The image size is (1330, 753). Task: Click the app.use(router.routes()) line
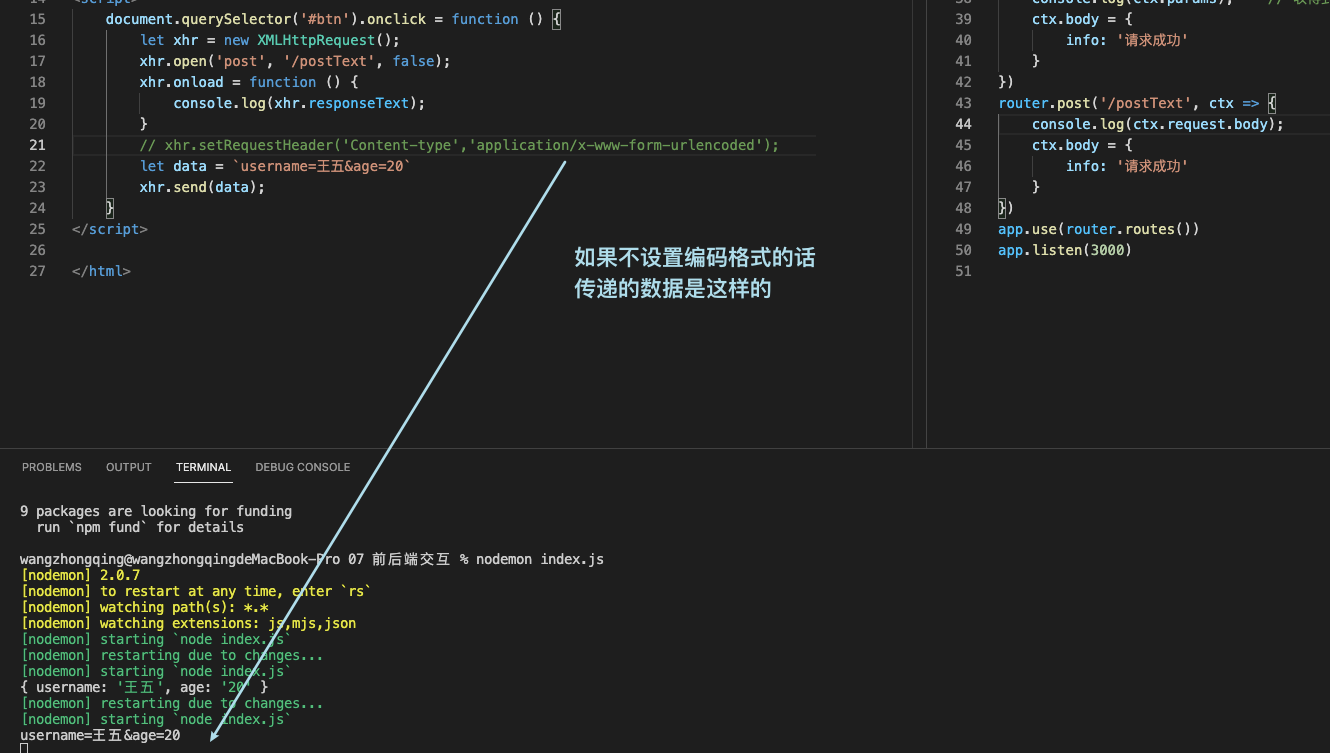[x=1098, y=229]
